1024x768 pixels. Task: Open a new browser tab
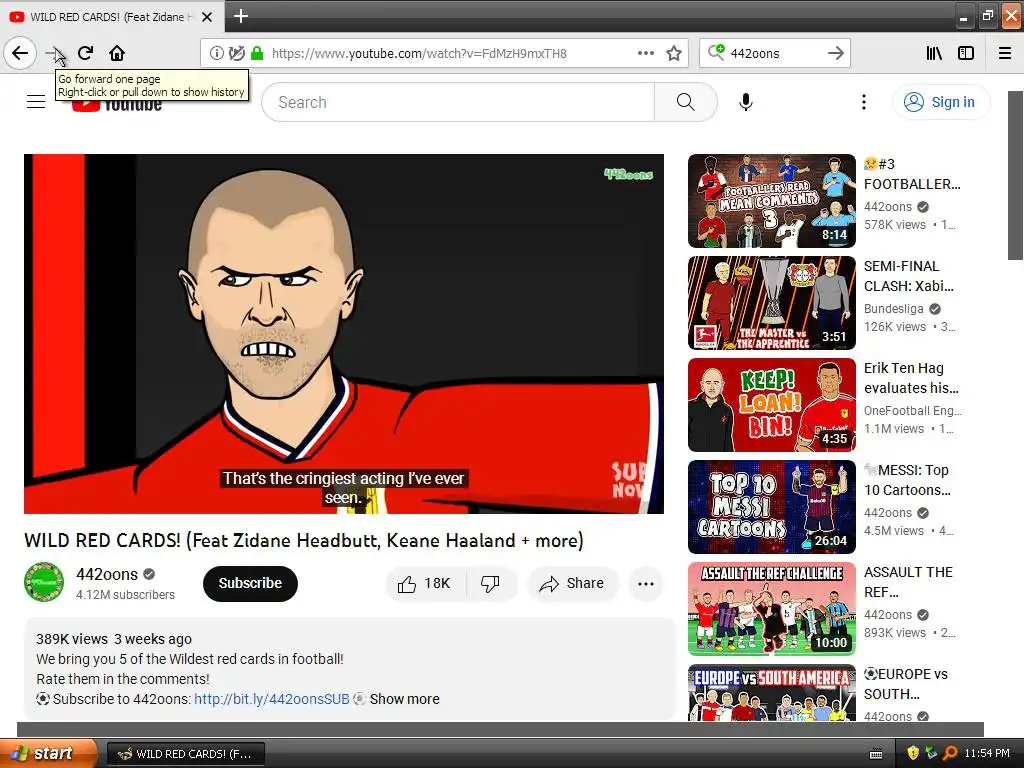tap(240, 16)
